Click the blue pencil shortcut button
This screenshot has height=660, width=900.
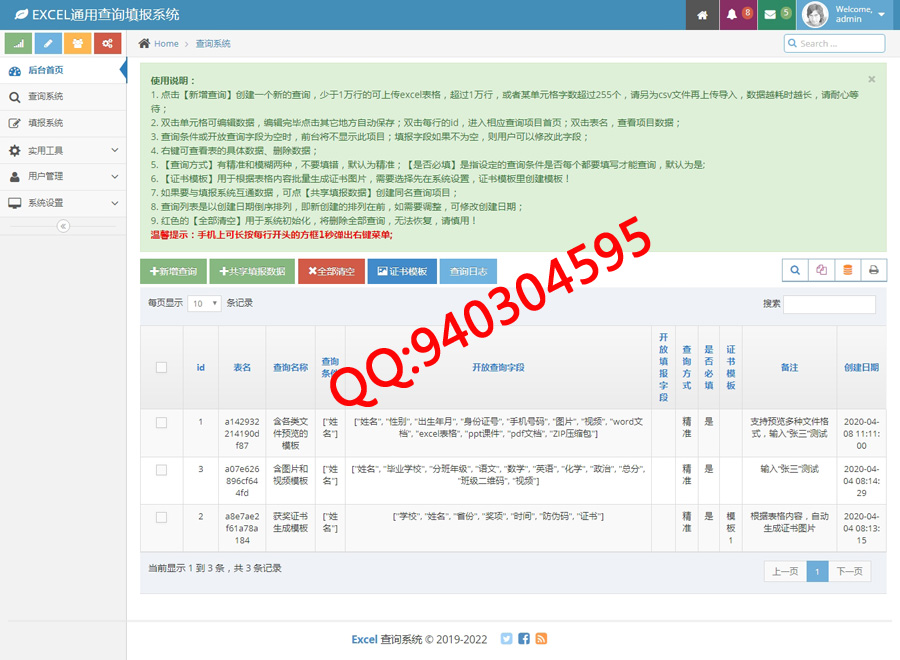pyautogui.click(x=48, y=43)
